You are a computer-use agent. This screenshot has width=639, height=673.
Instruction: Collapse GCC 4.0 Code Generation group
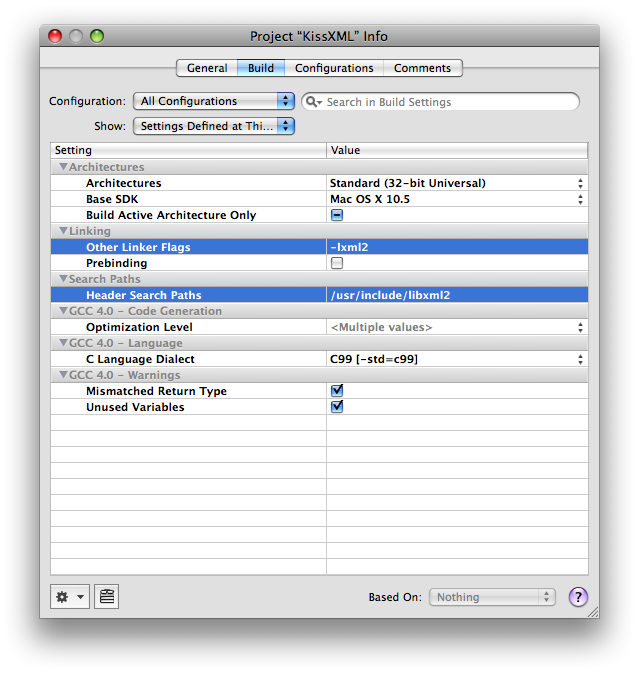pyautogui.click(x=64, y=310)
